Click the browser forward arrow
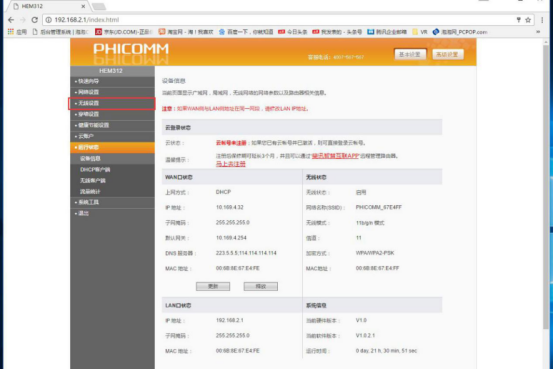This screenshot has height=369, width=554. click(23, 20)
